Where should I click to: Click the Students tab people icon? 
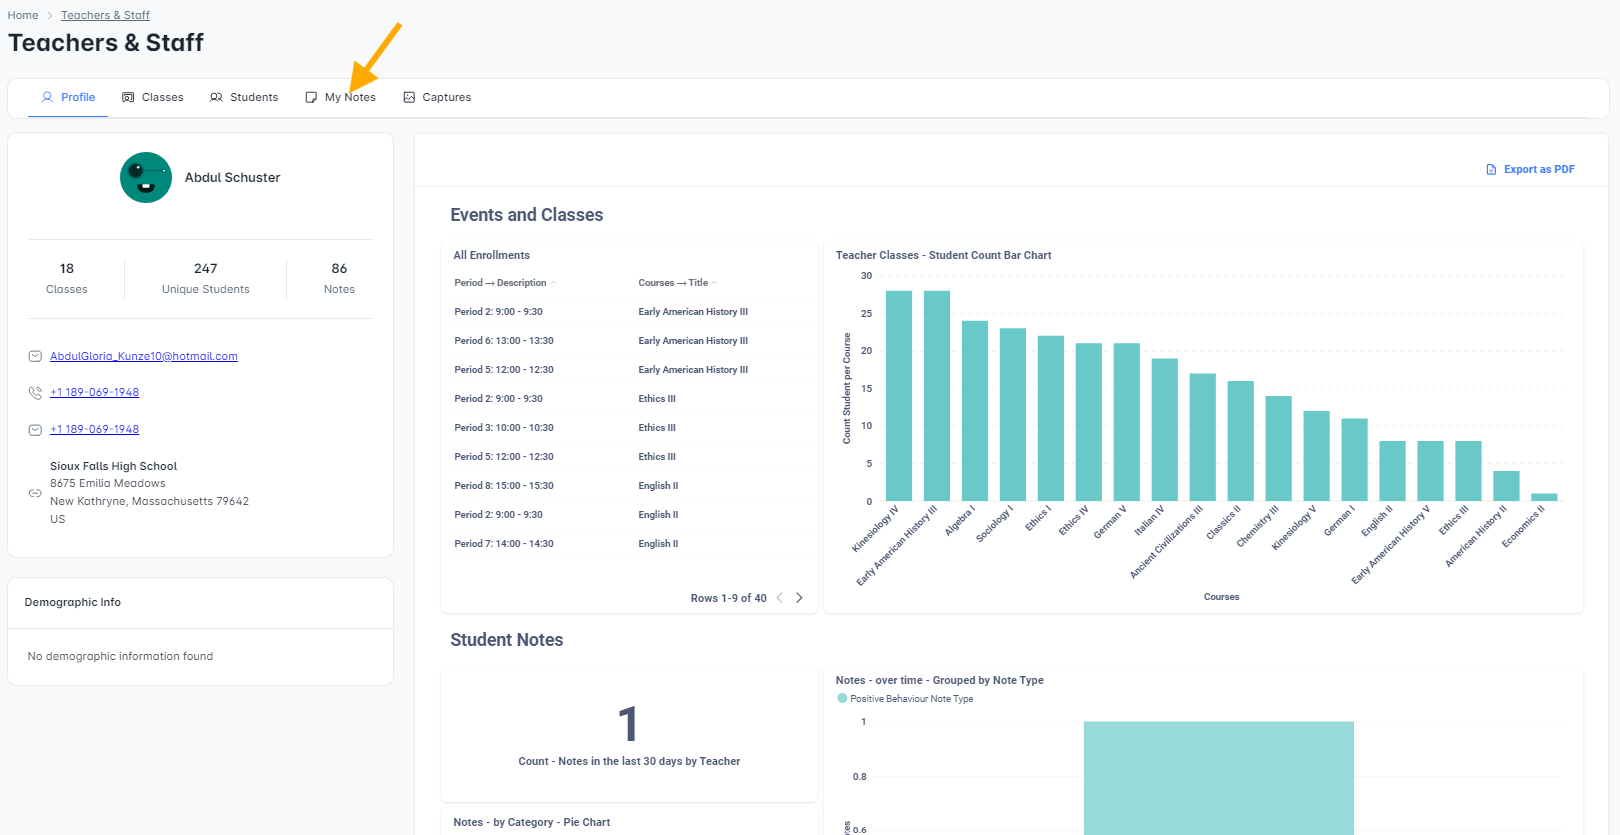coord(216,97)
